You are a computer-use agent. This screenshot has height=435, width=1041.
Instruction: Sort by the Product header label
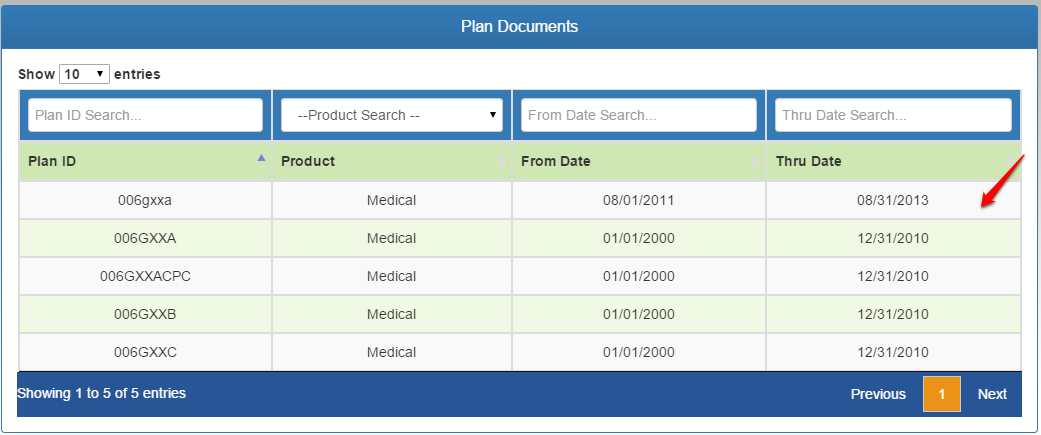coord(308,161)
